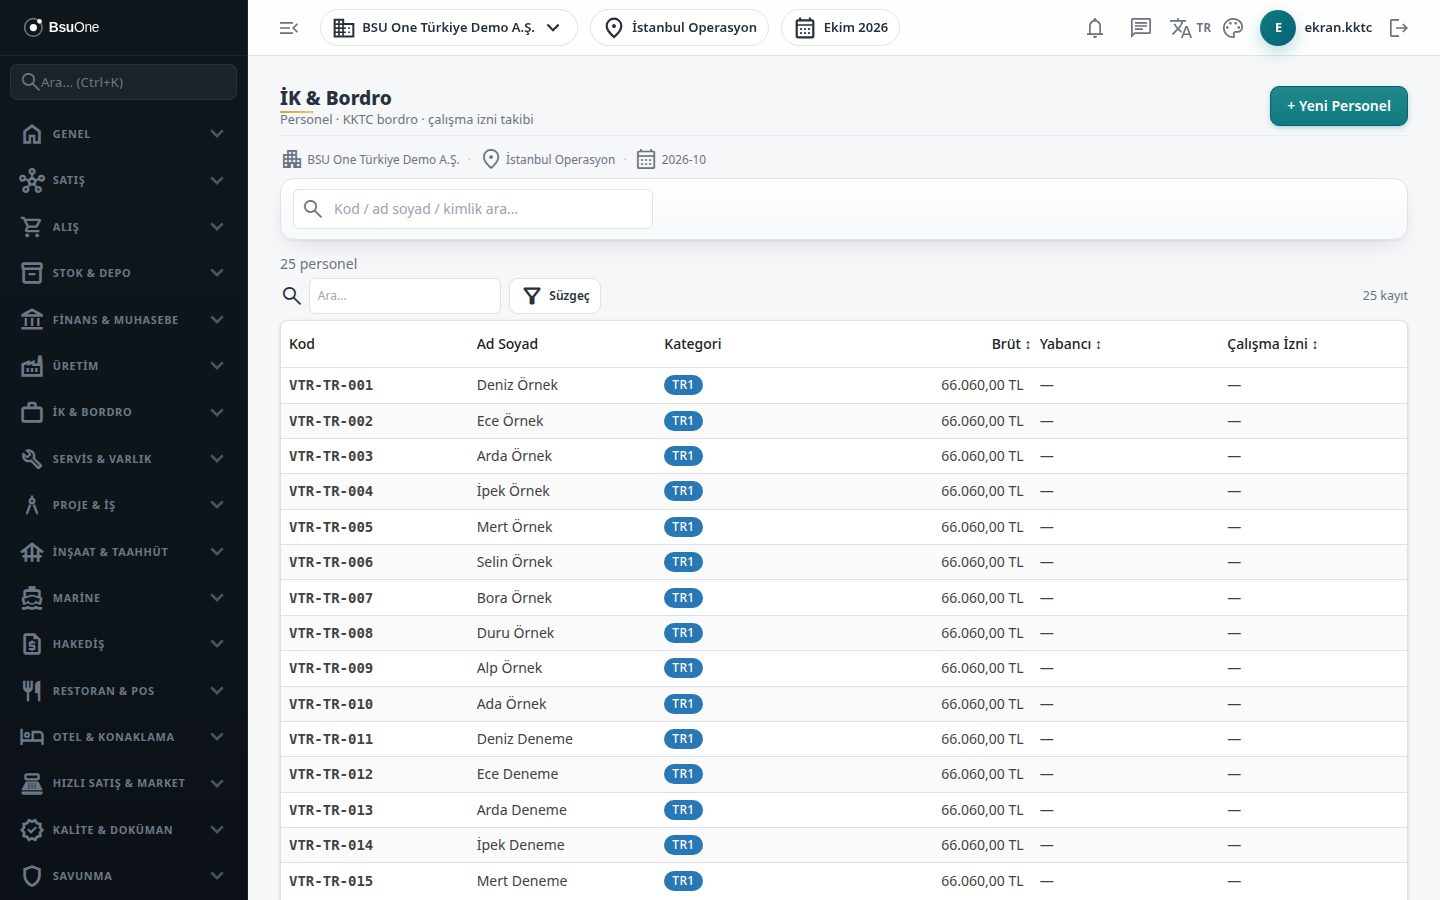Open the theme palette icon
The image size is (1440, 900).
point(1233,28)
